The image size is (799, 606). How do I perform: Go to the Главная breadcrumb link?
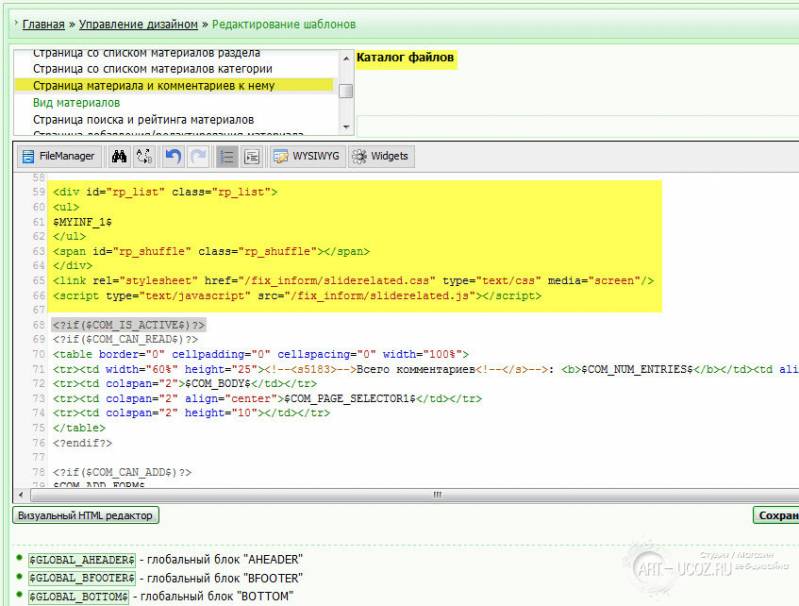pyautogui.click(x=43, y=24)
